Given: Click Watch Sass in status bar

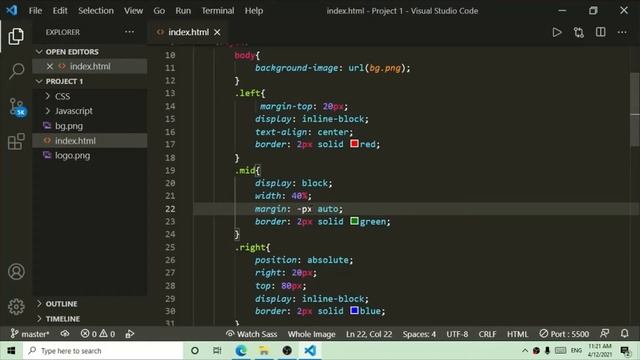Looking at the screenshot, I should 251,334.
